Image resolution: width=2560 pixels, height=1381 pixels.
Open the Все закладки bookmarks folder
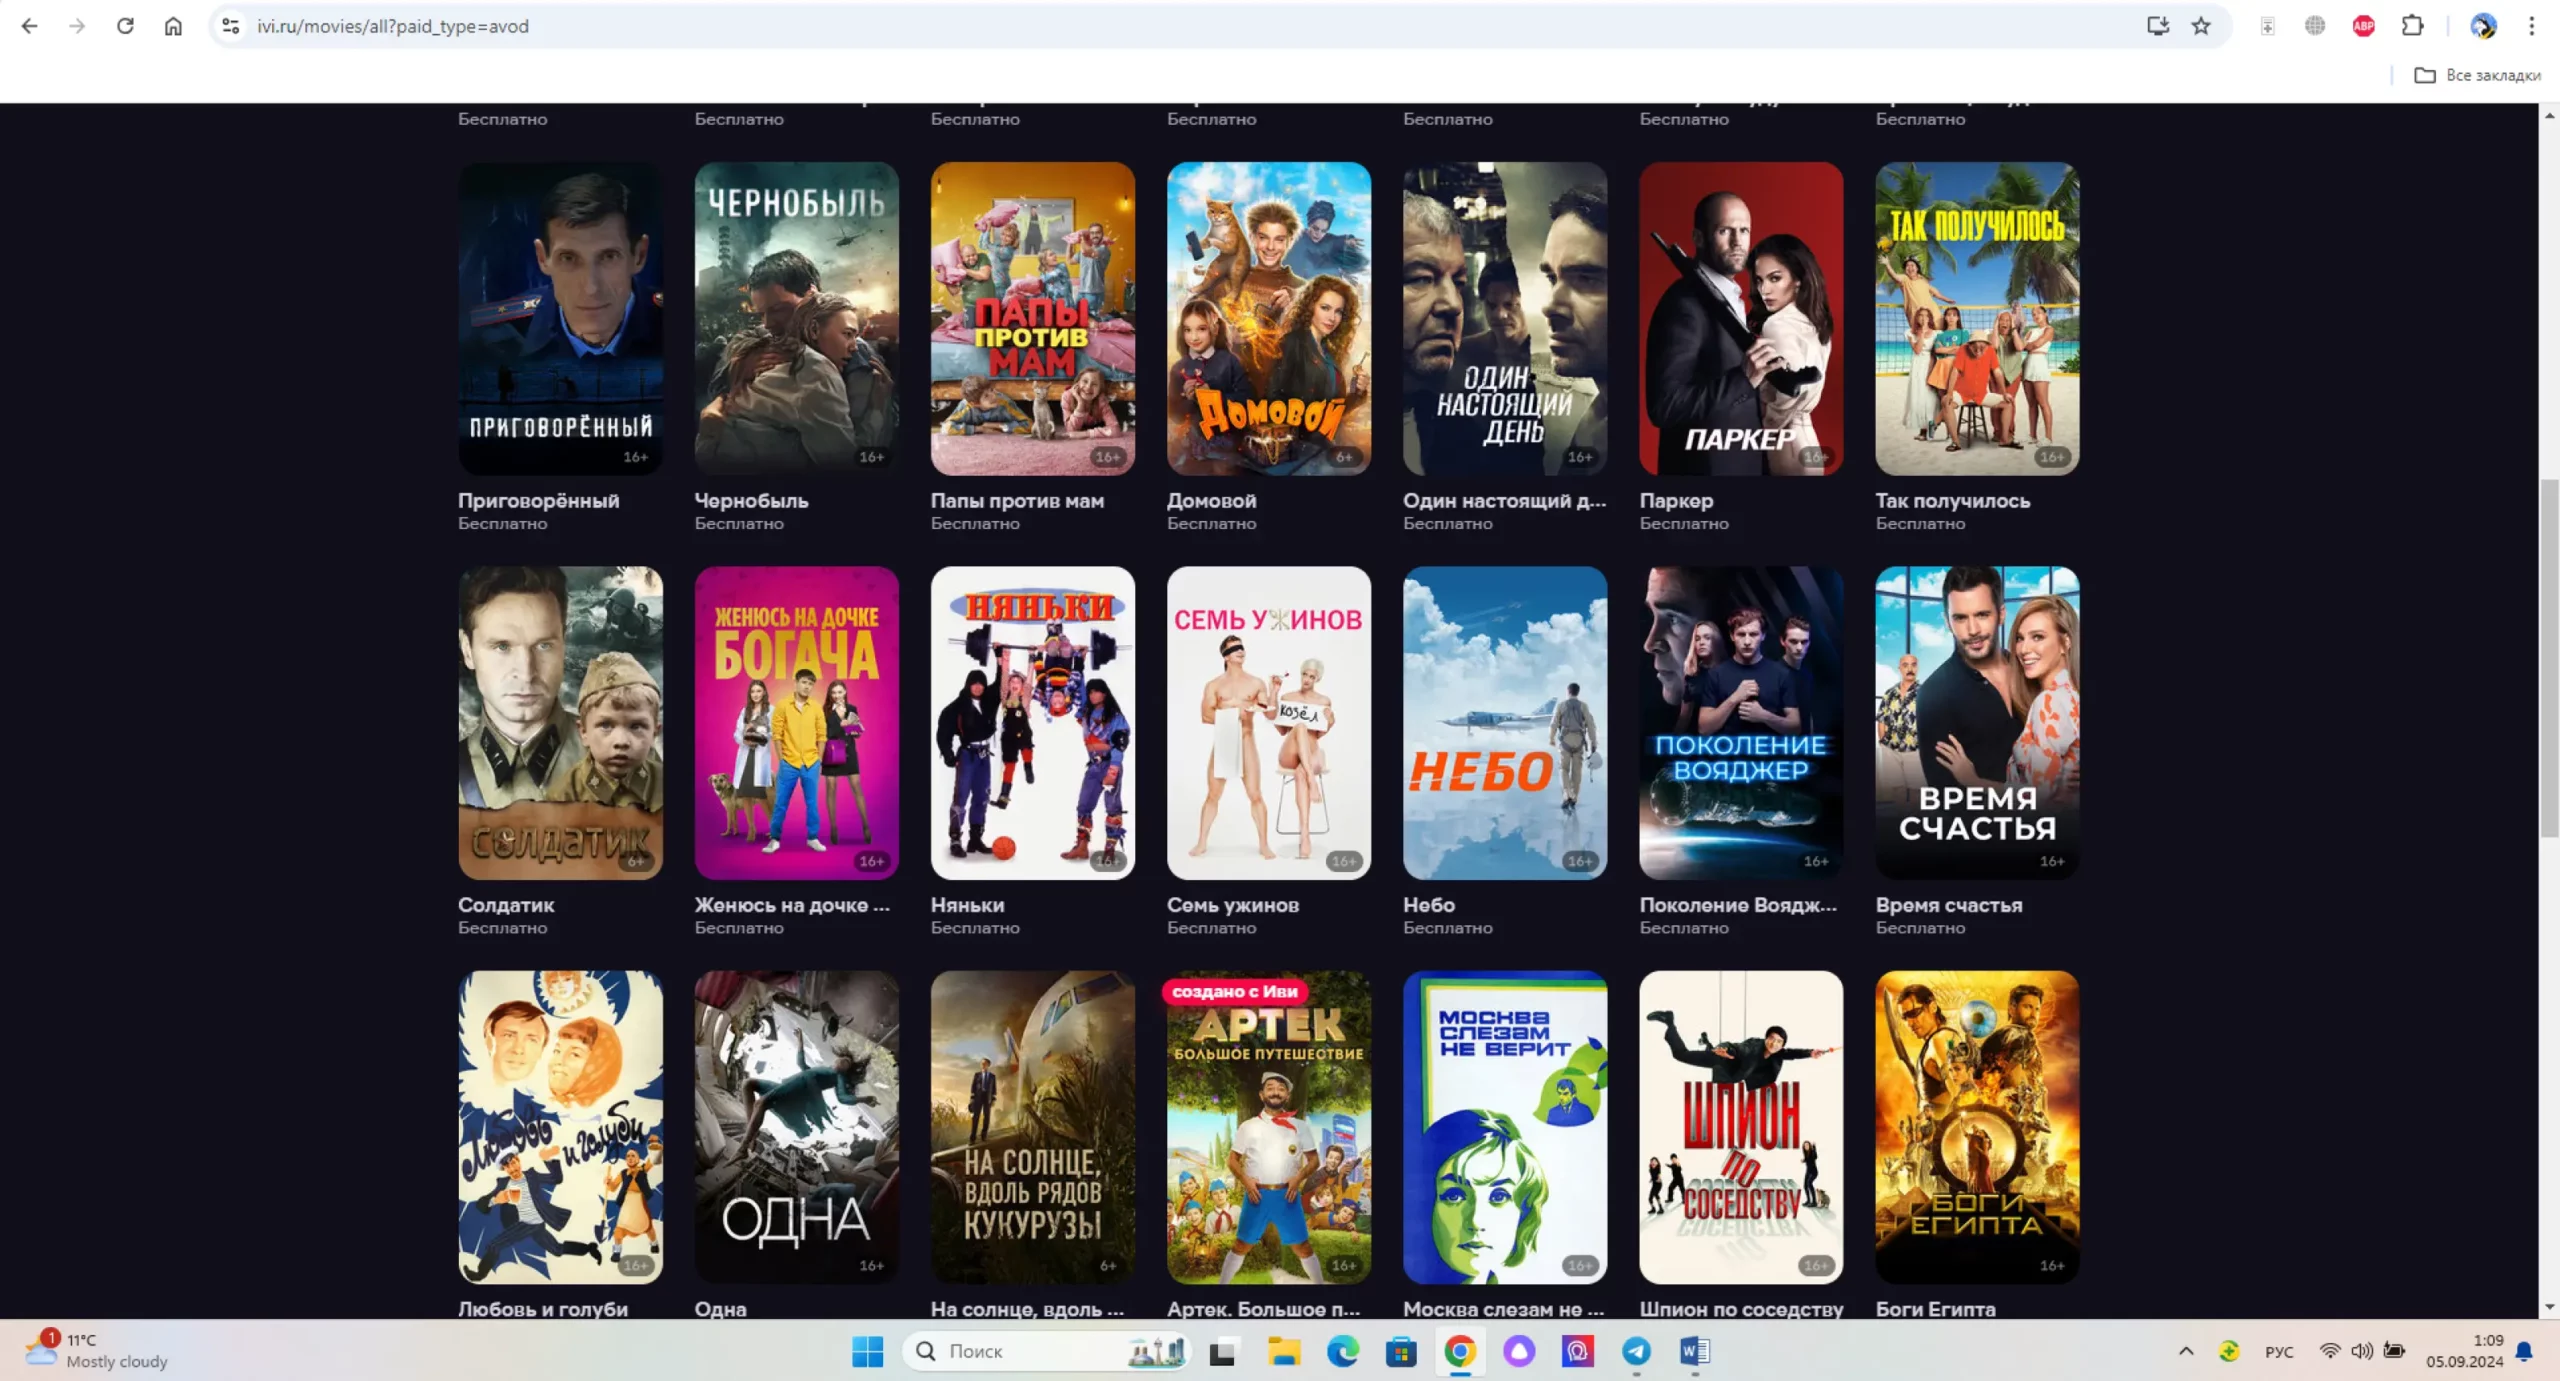coord(2477,75)
